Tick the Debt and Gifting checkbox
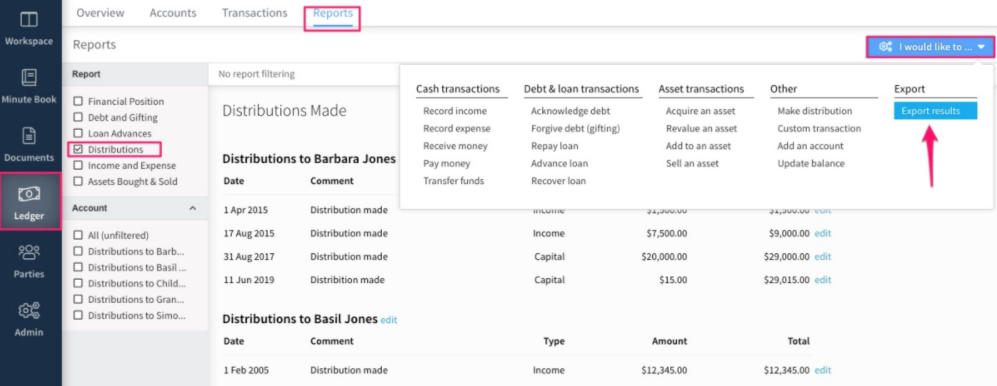The image size is (997, 386). click(78, 117)
